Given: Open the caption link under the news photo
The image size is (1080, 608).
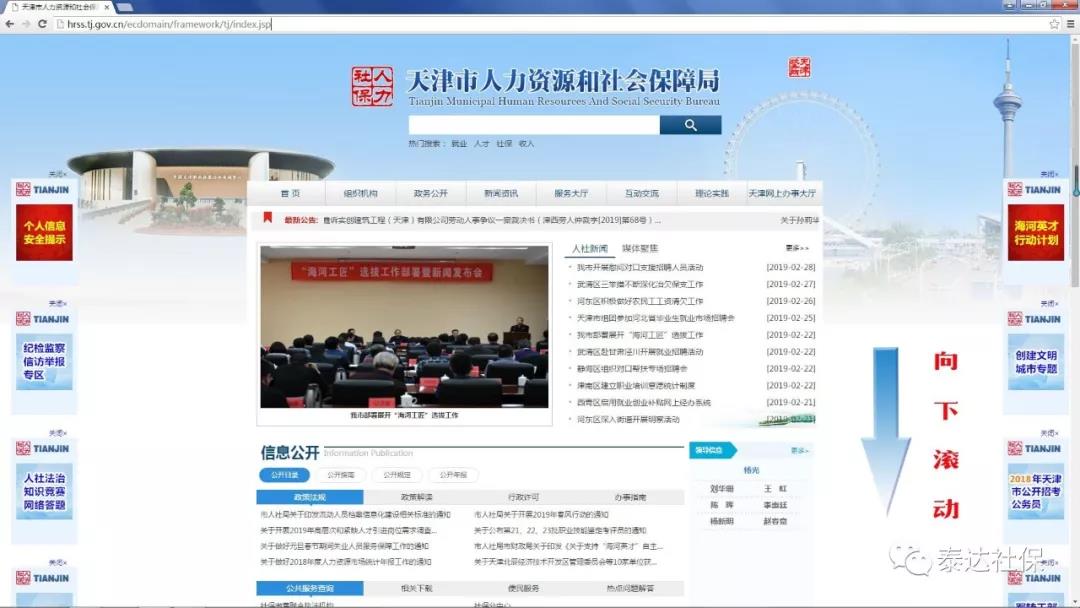Looking at the screenshot, I should [x=404, y=415].
